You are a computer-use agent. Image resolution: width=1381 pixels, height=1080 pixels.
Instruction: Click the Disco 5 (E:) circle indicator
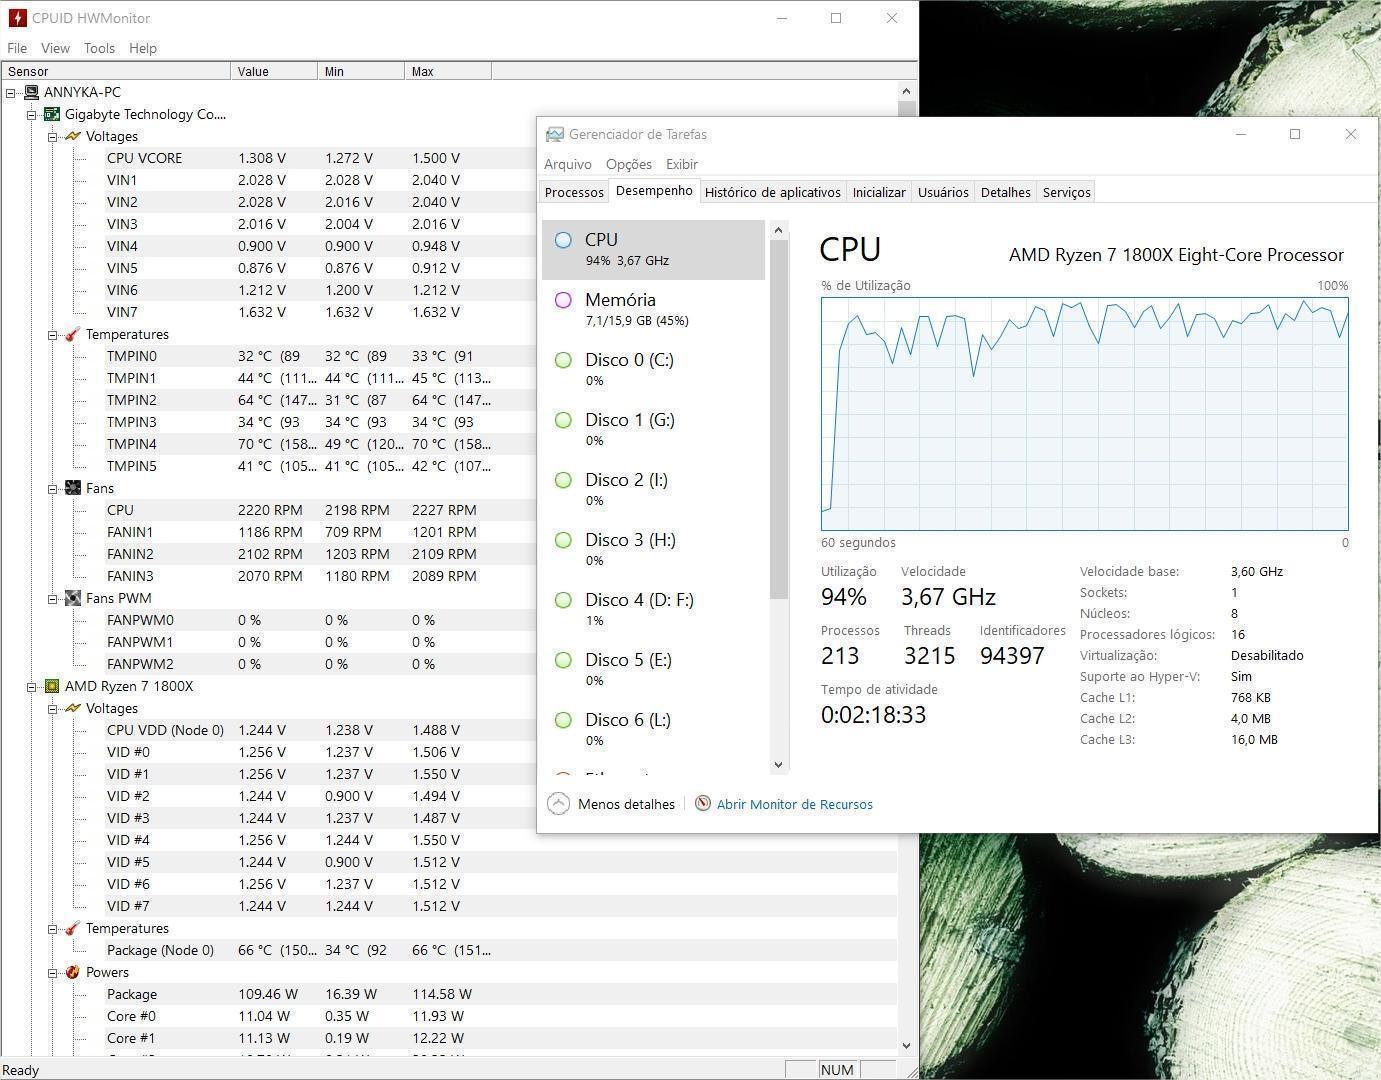563,660
